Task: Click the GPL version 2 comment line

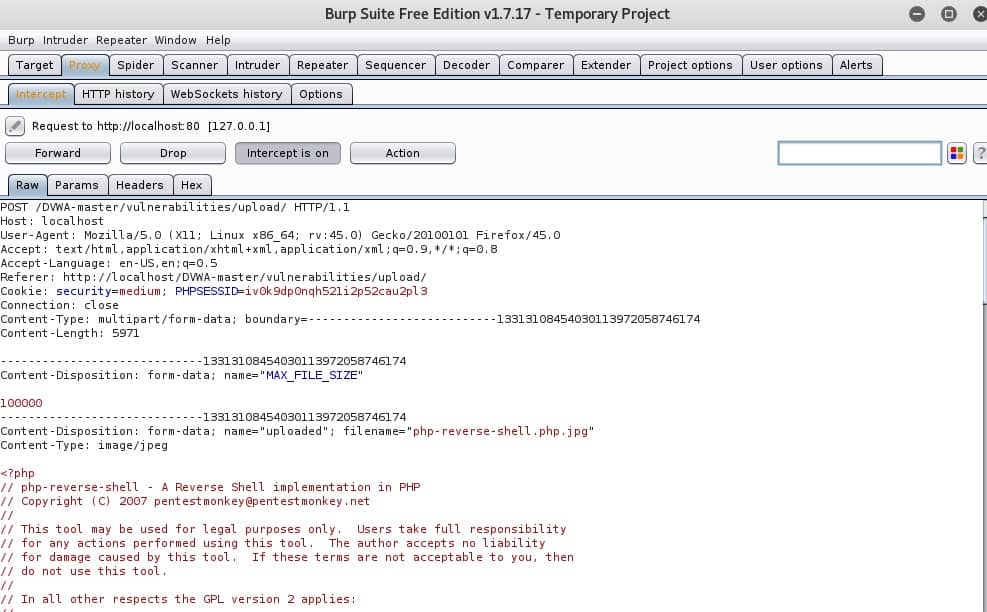Action: point(178,599)
